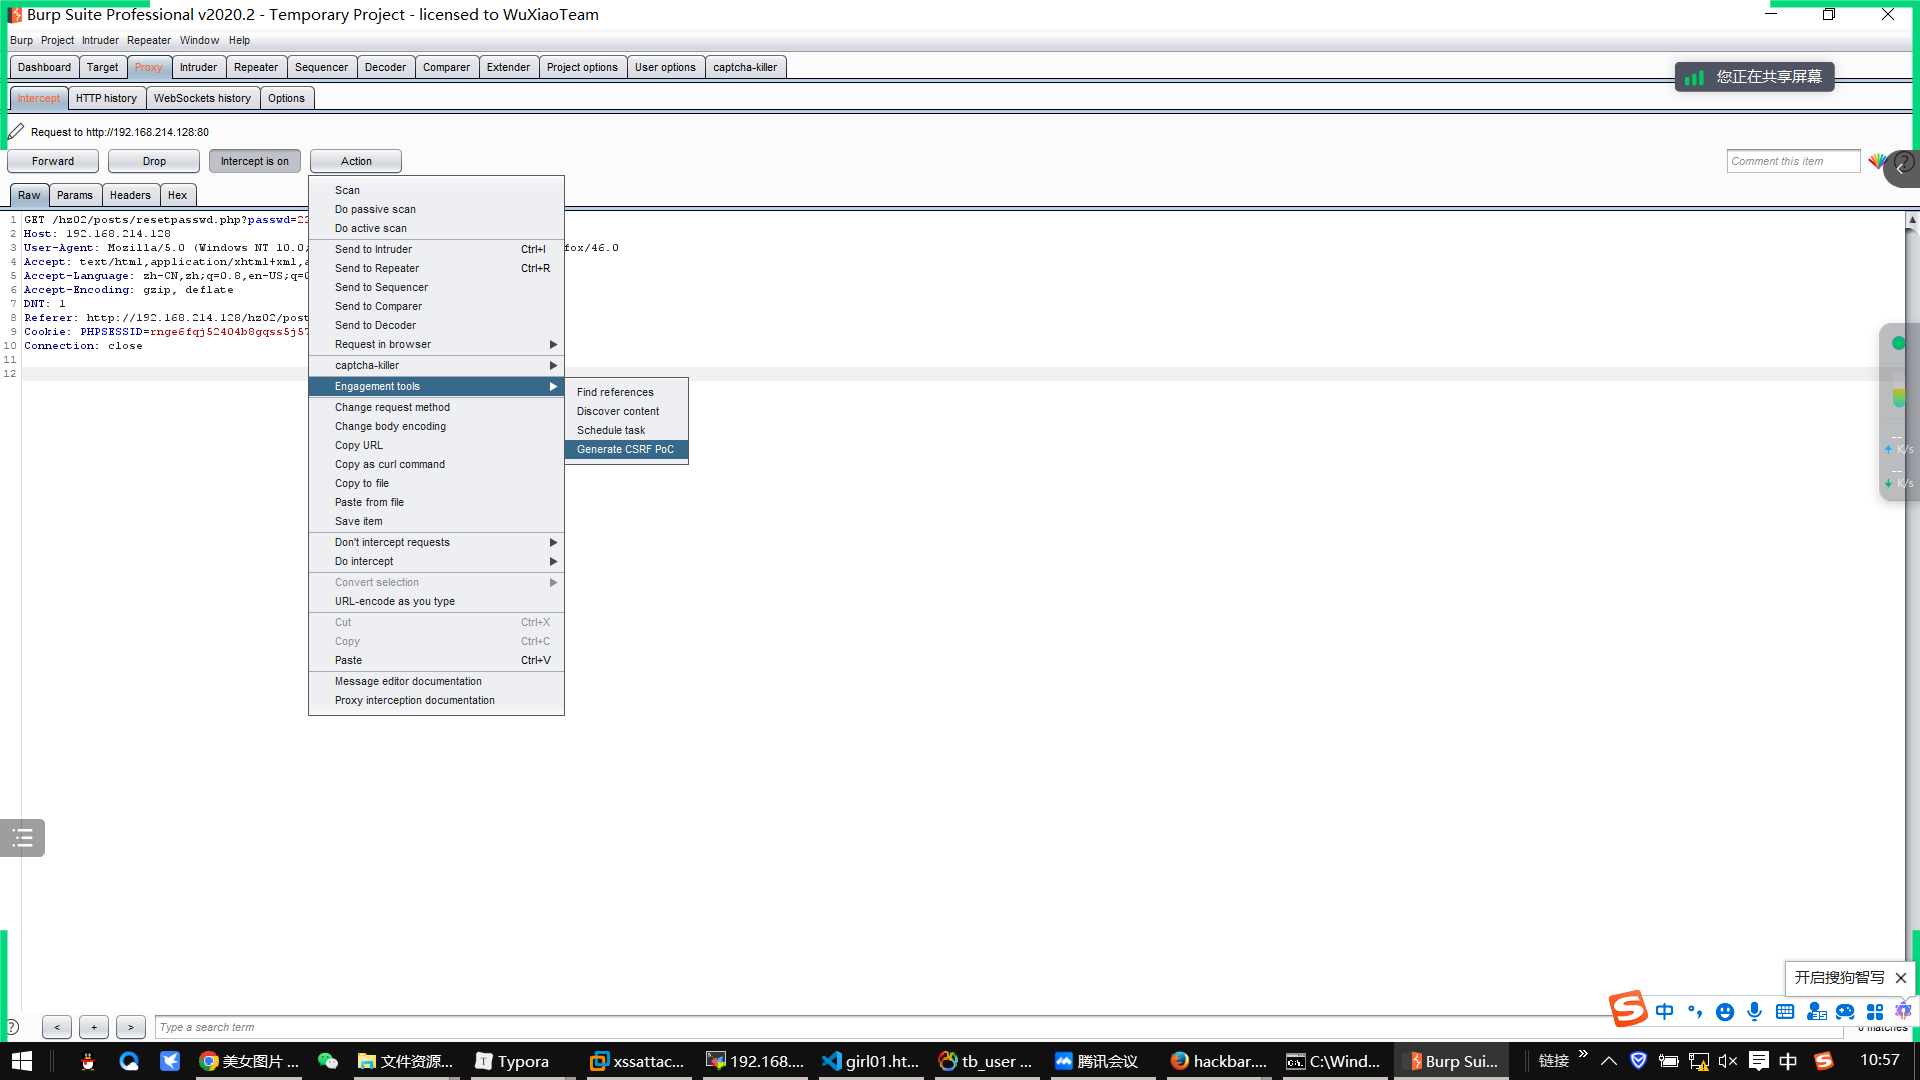Select Copy as curl command

pos(436,464)
